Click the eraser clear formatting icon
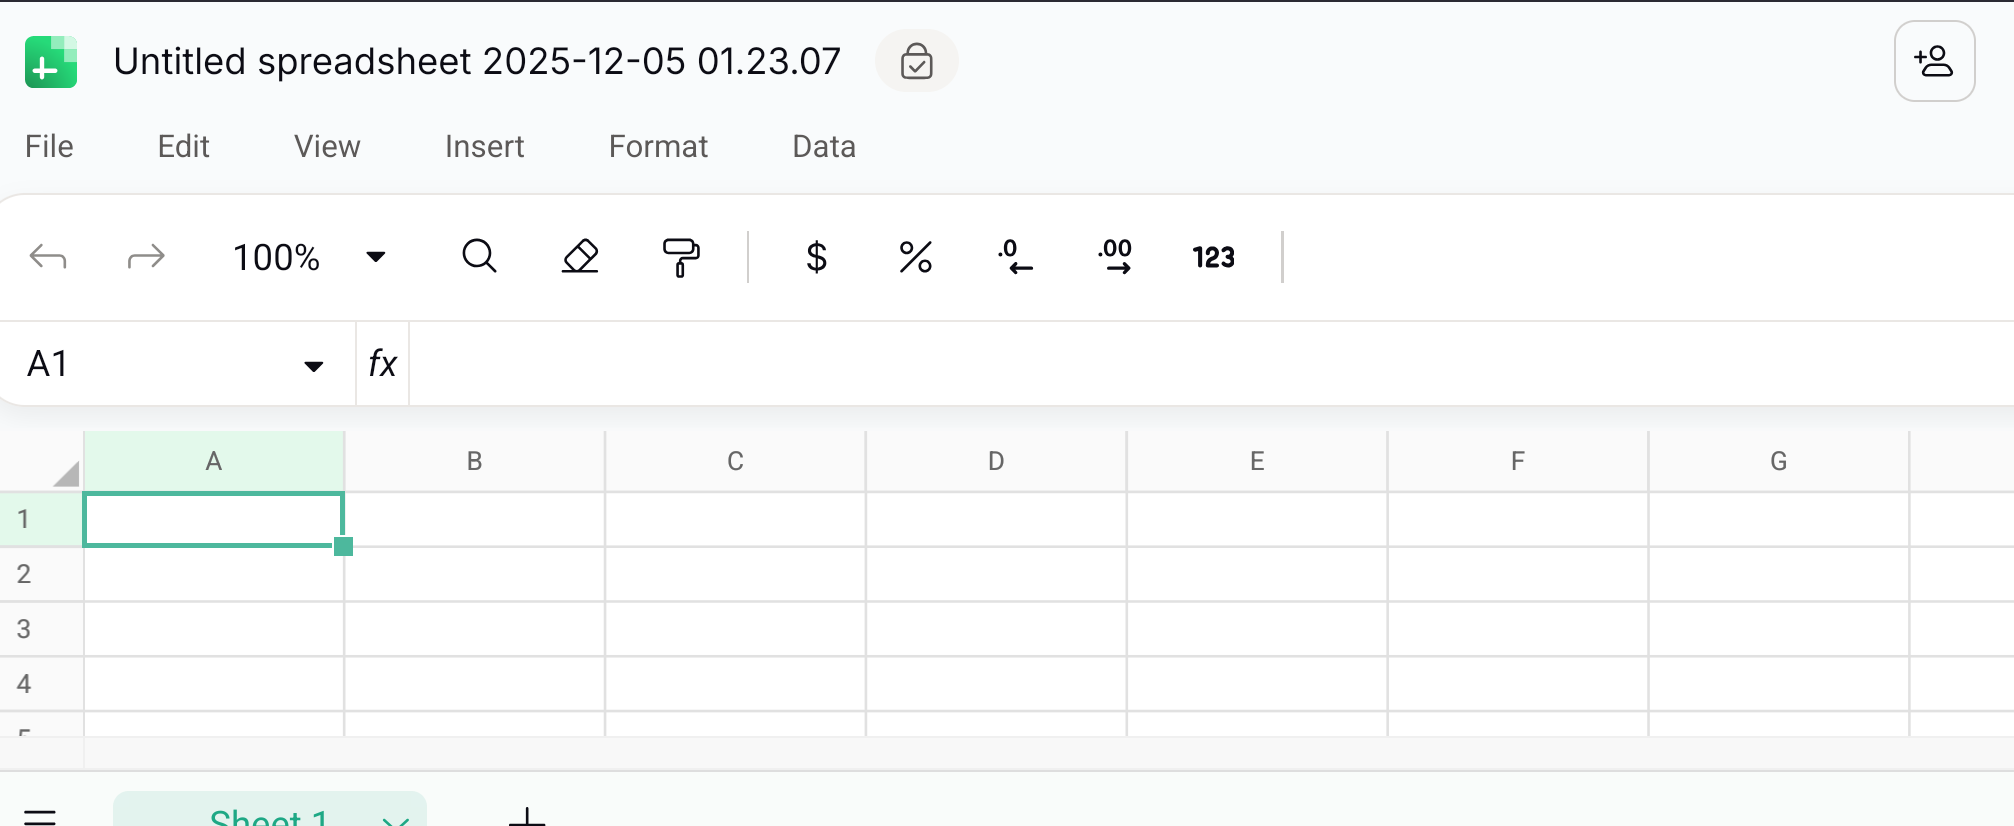Viewport: 2014px width, 826px height. [x=580, y=257]
